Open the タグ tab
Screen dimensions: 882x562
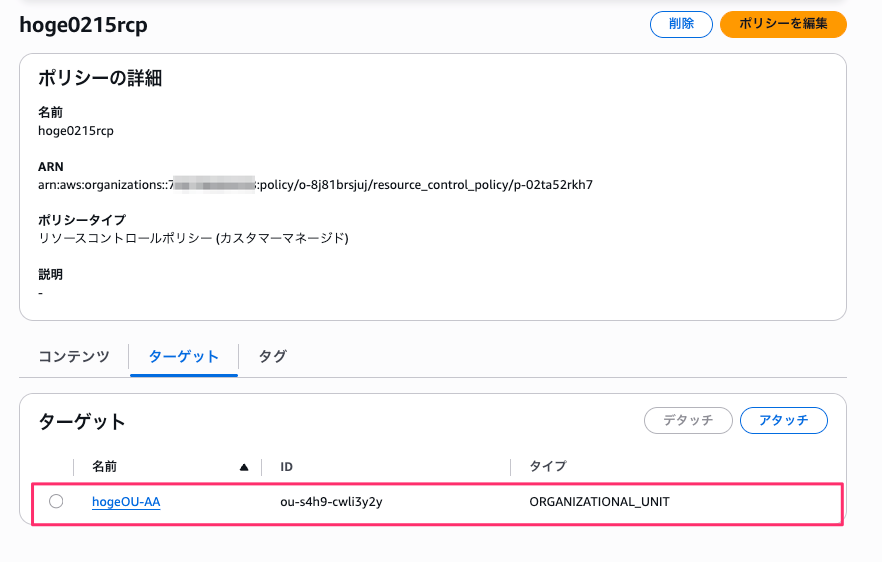click(x=272, y=356)
